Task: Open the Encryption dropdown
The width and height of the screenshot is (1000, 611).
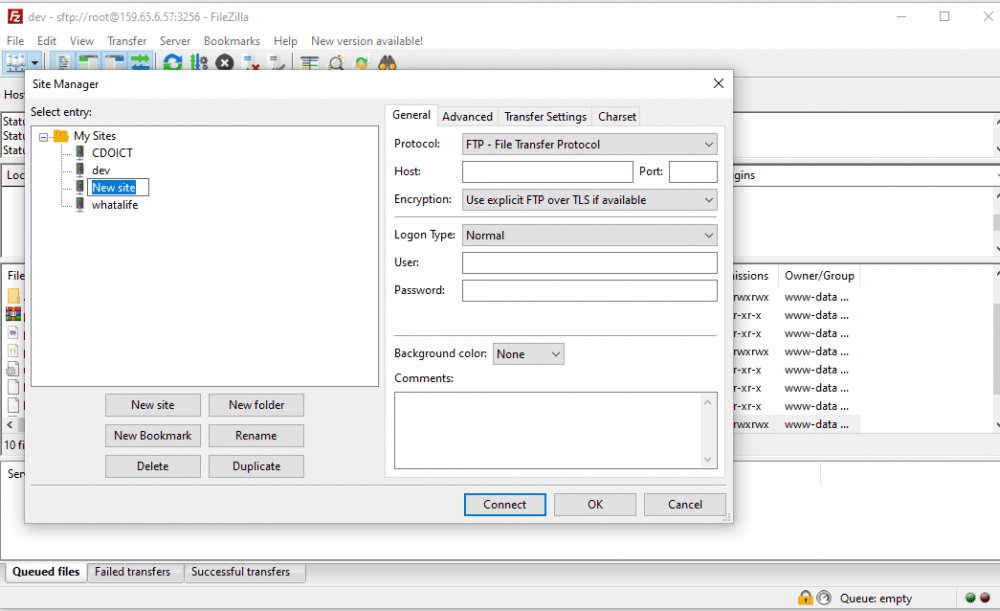Action: pos(589,200)
